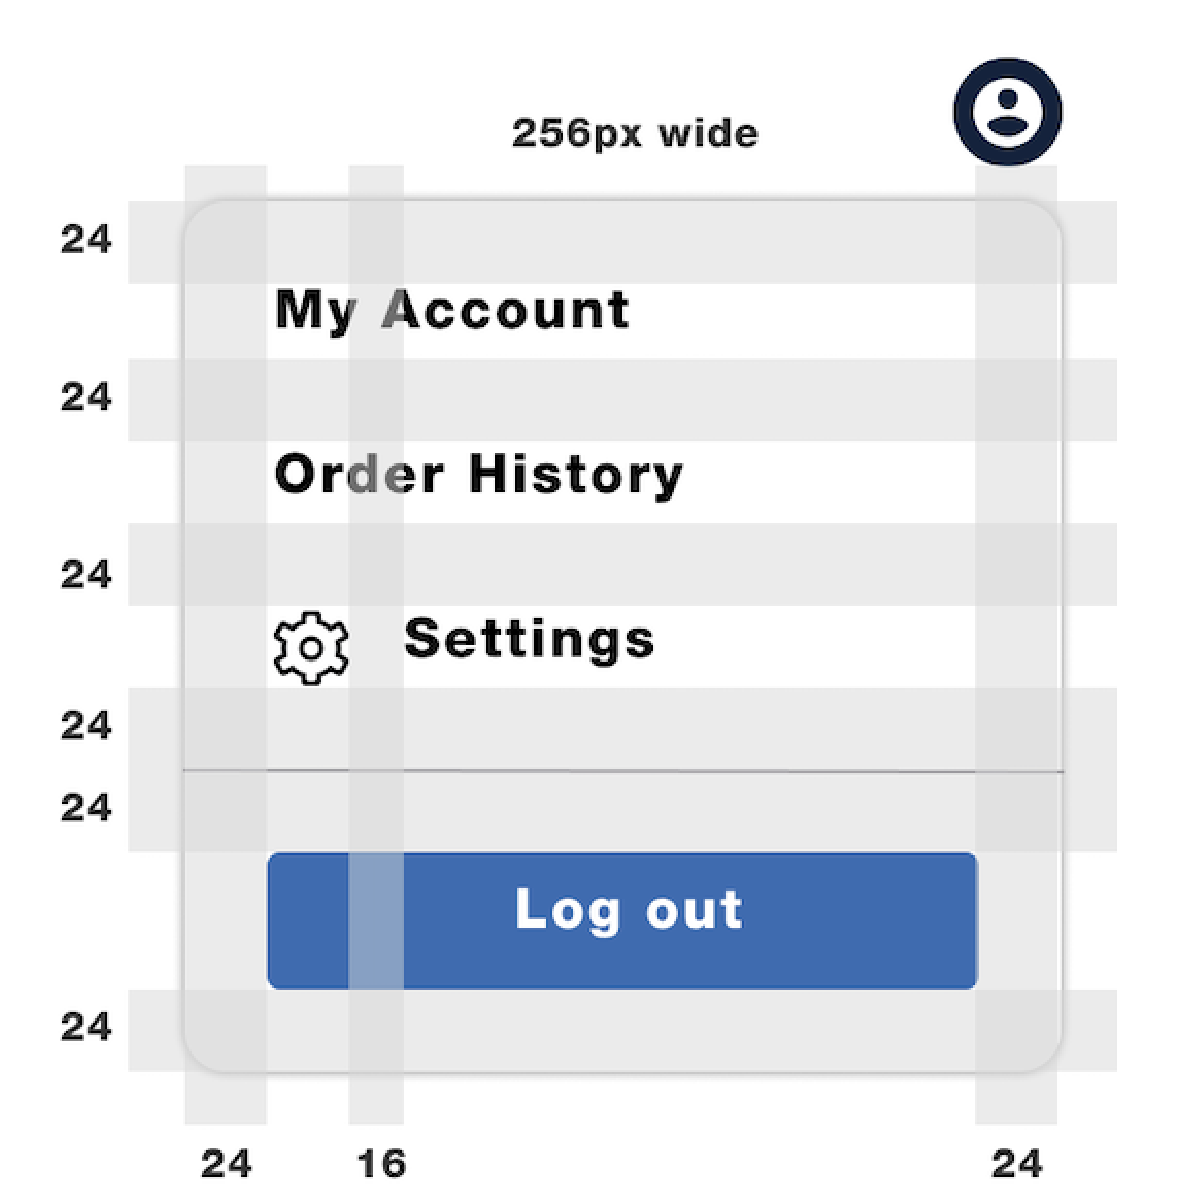The width and height of the screenshot is (1200, 1200).
Task: Click the Settings text label
Action: [529, 639]
